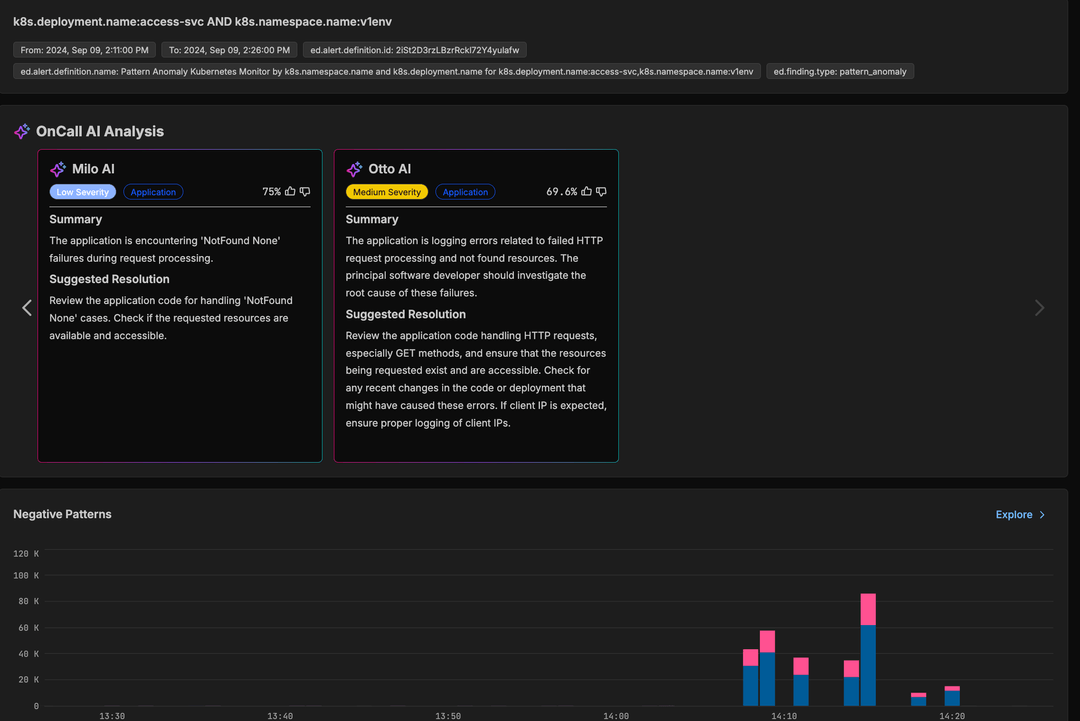Image resolution: width=1080 pixels, height=721 pixels.
Task: Click the sparkle icon beside Milo AI
Action: tap(58, 168)
